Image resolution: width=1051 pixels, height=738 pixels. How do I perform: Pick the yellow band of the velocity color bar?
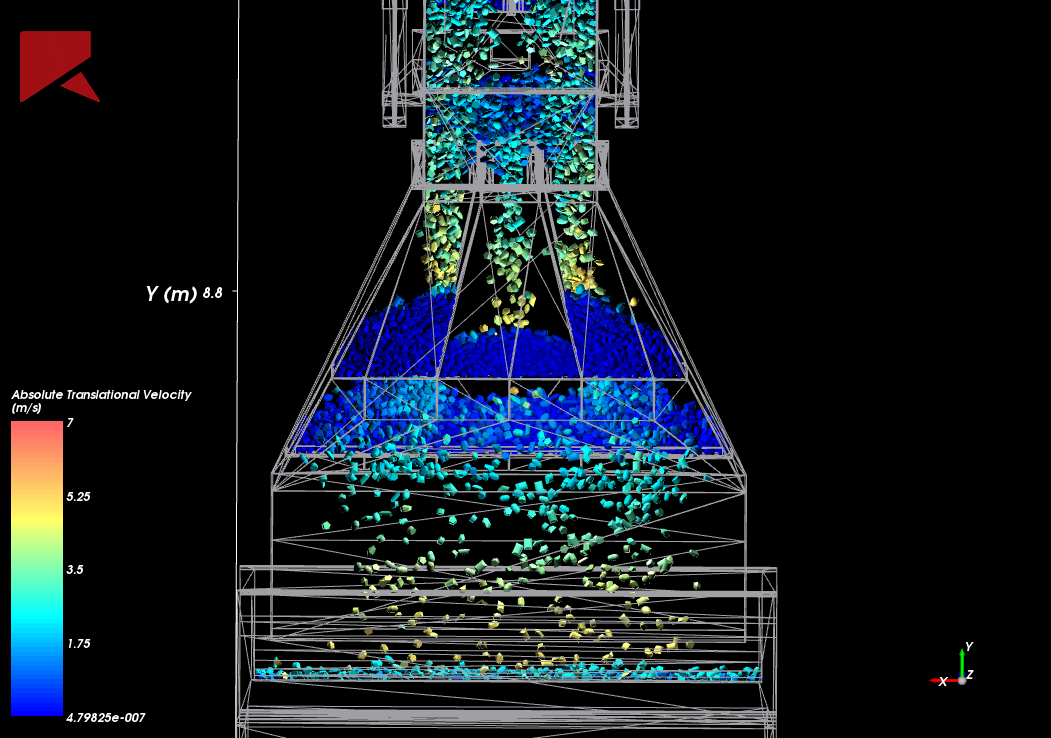[x=37, y=510]
